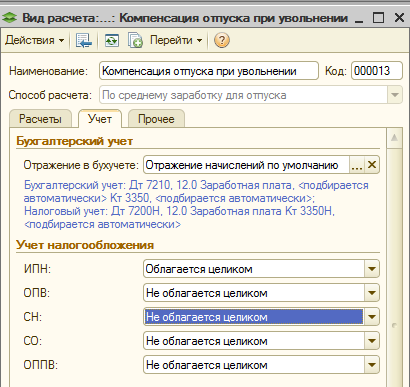Click the СО field value
The image size is (410, 387).
coord(254,341)
